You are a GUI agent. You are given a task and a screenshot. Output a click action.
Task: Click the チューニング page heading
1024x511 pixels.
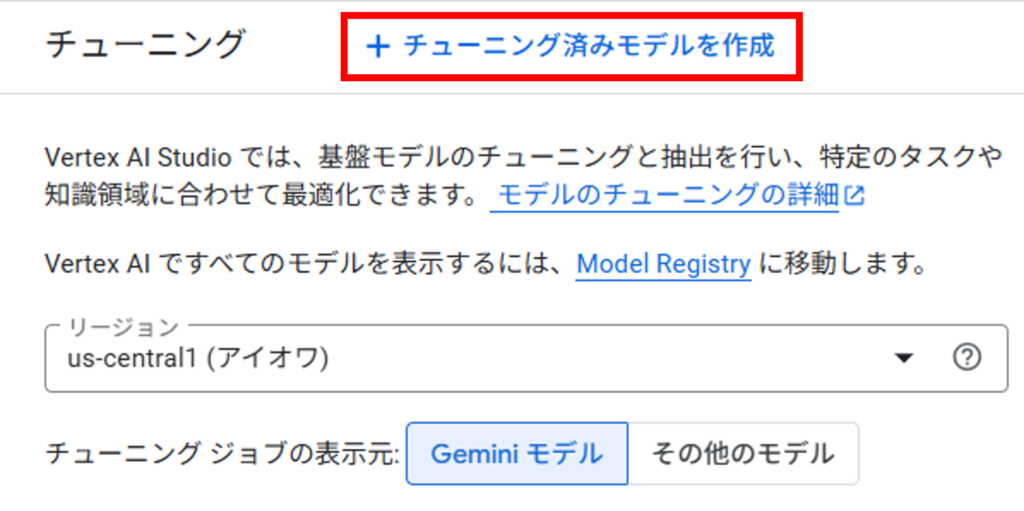(145, 46)
